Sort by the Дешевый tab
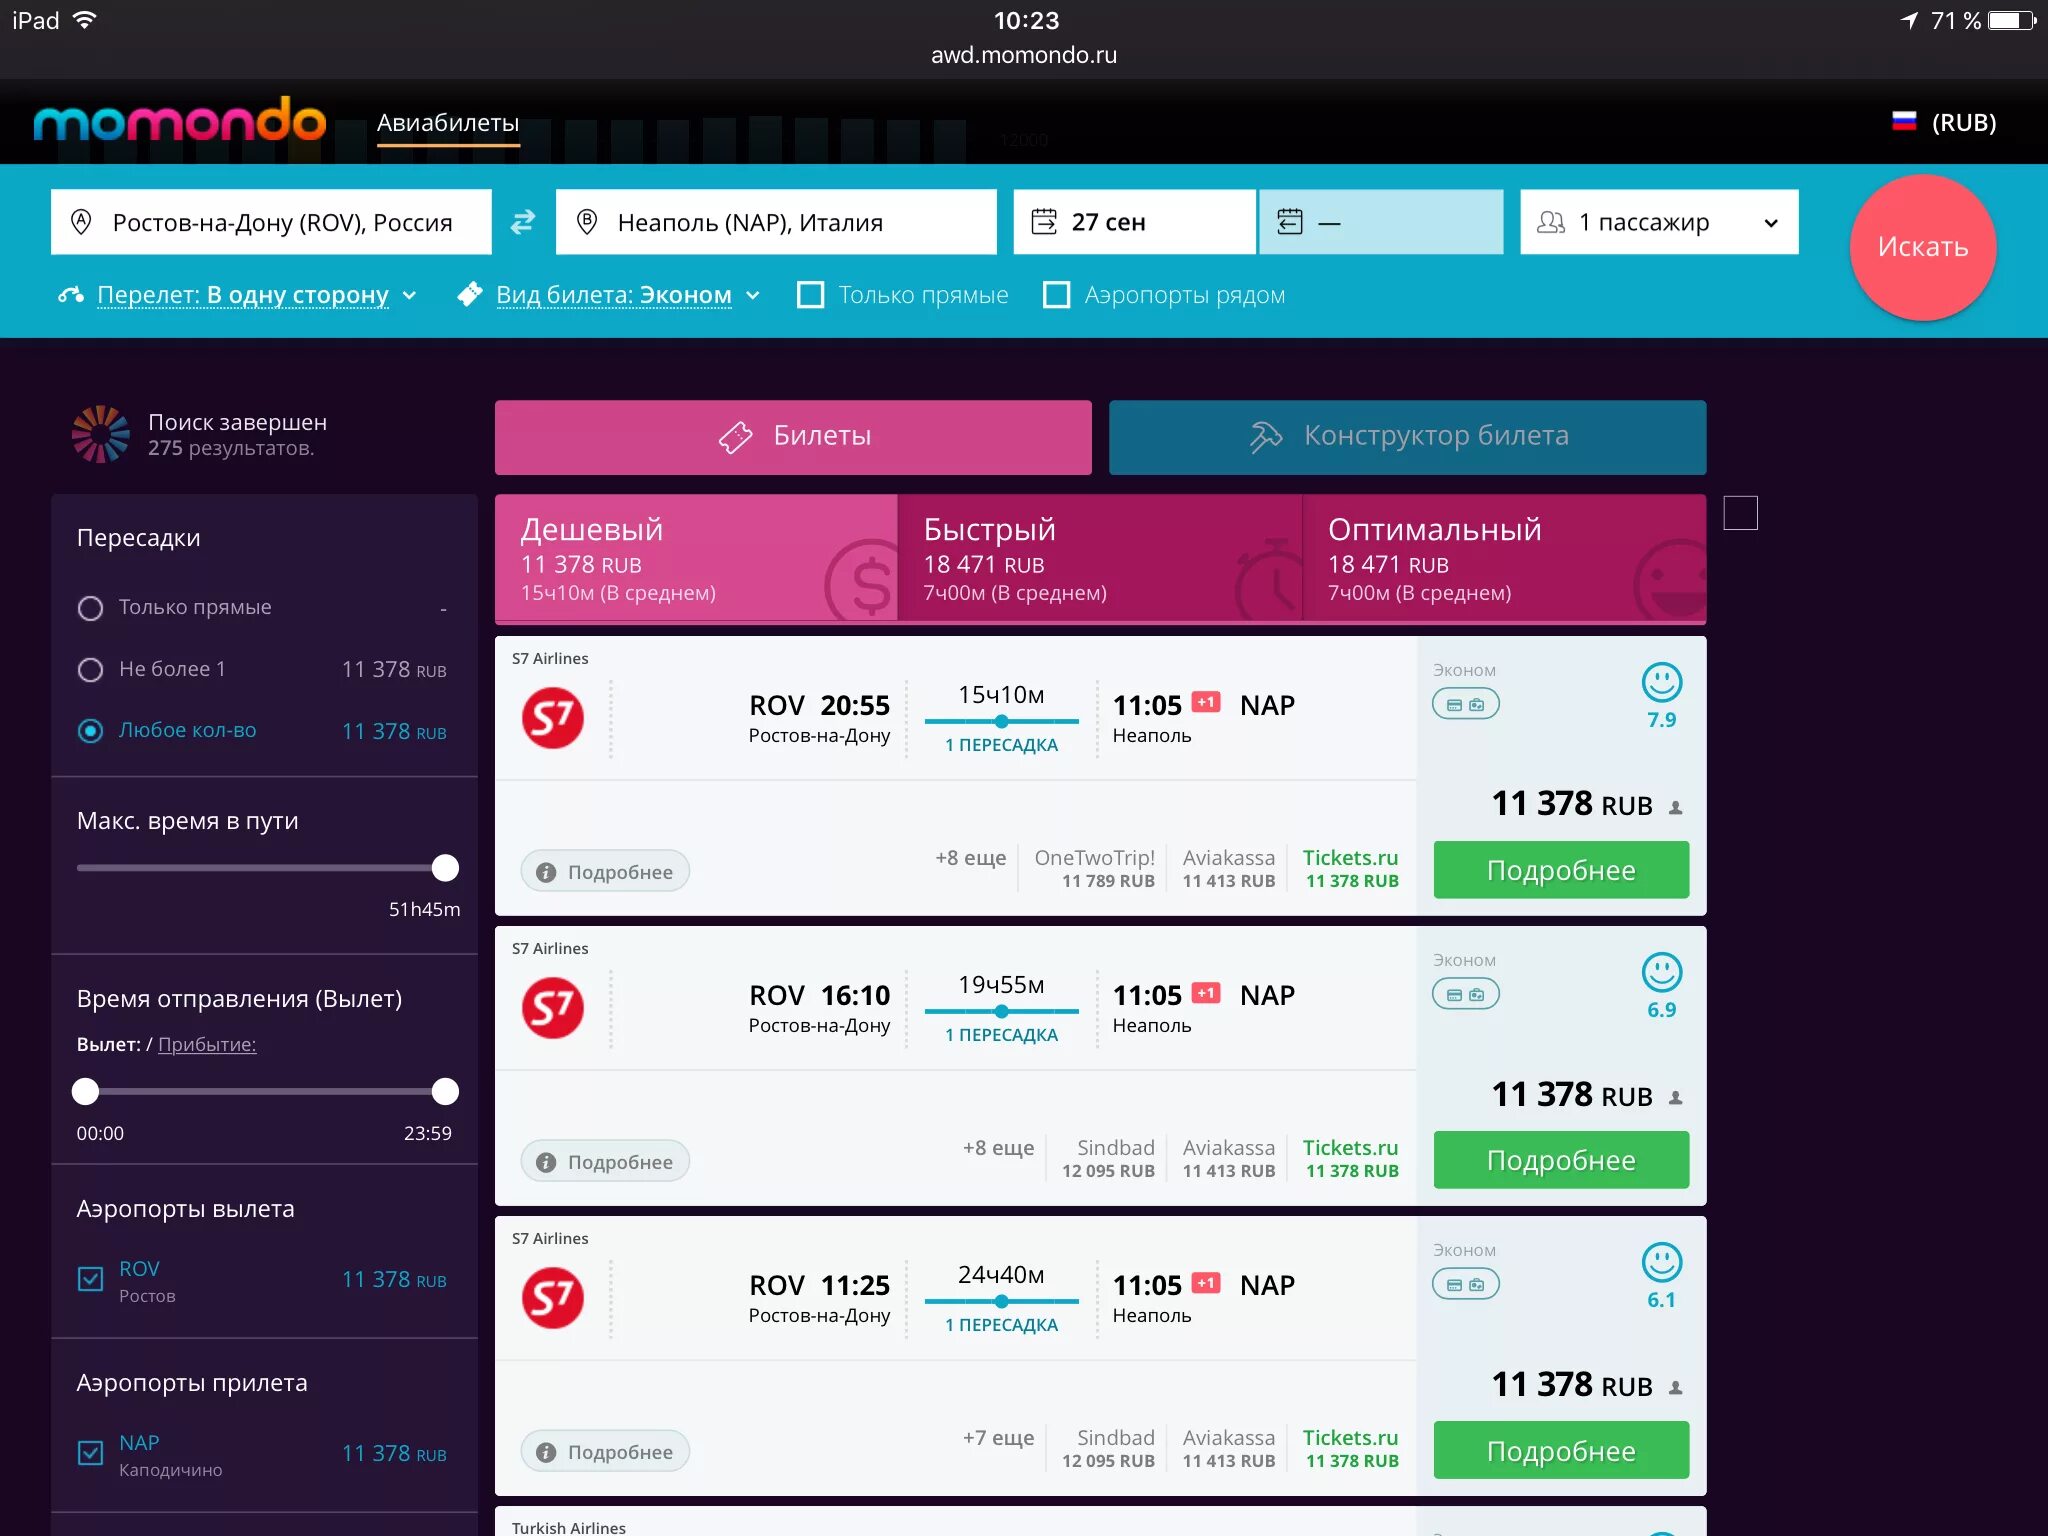This screenshot has width=2048, height=1536. point(696,559)
